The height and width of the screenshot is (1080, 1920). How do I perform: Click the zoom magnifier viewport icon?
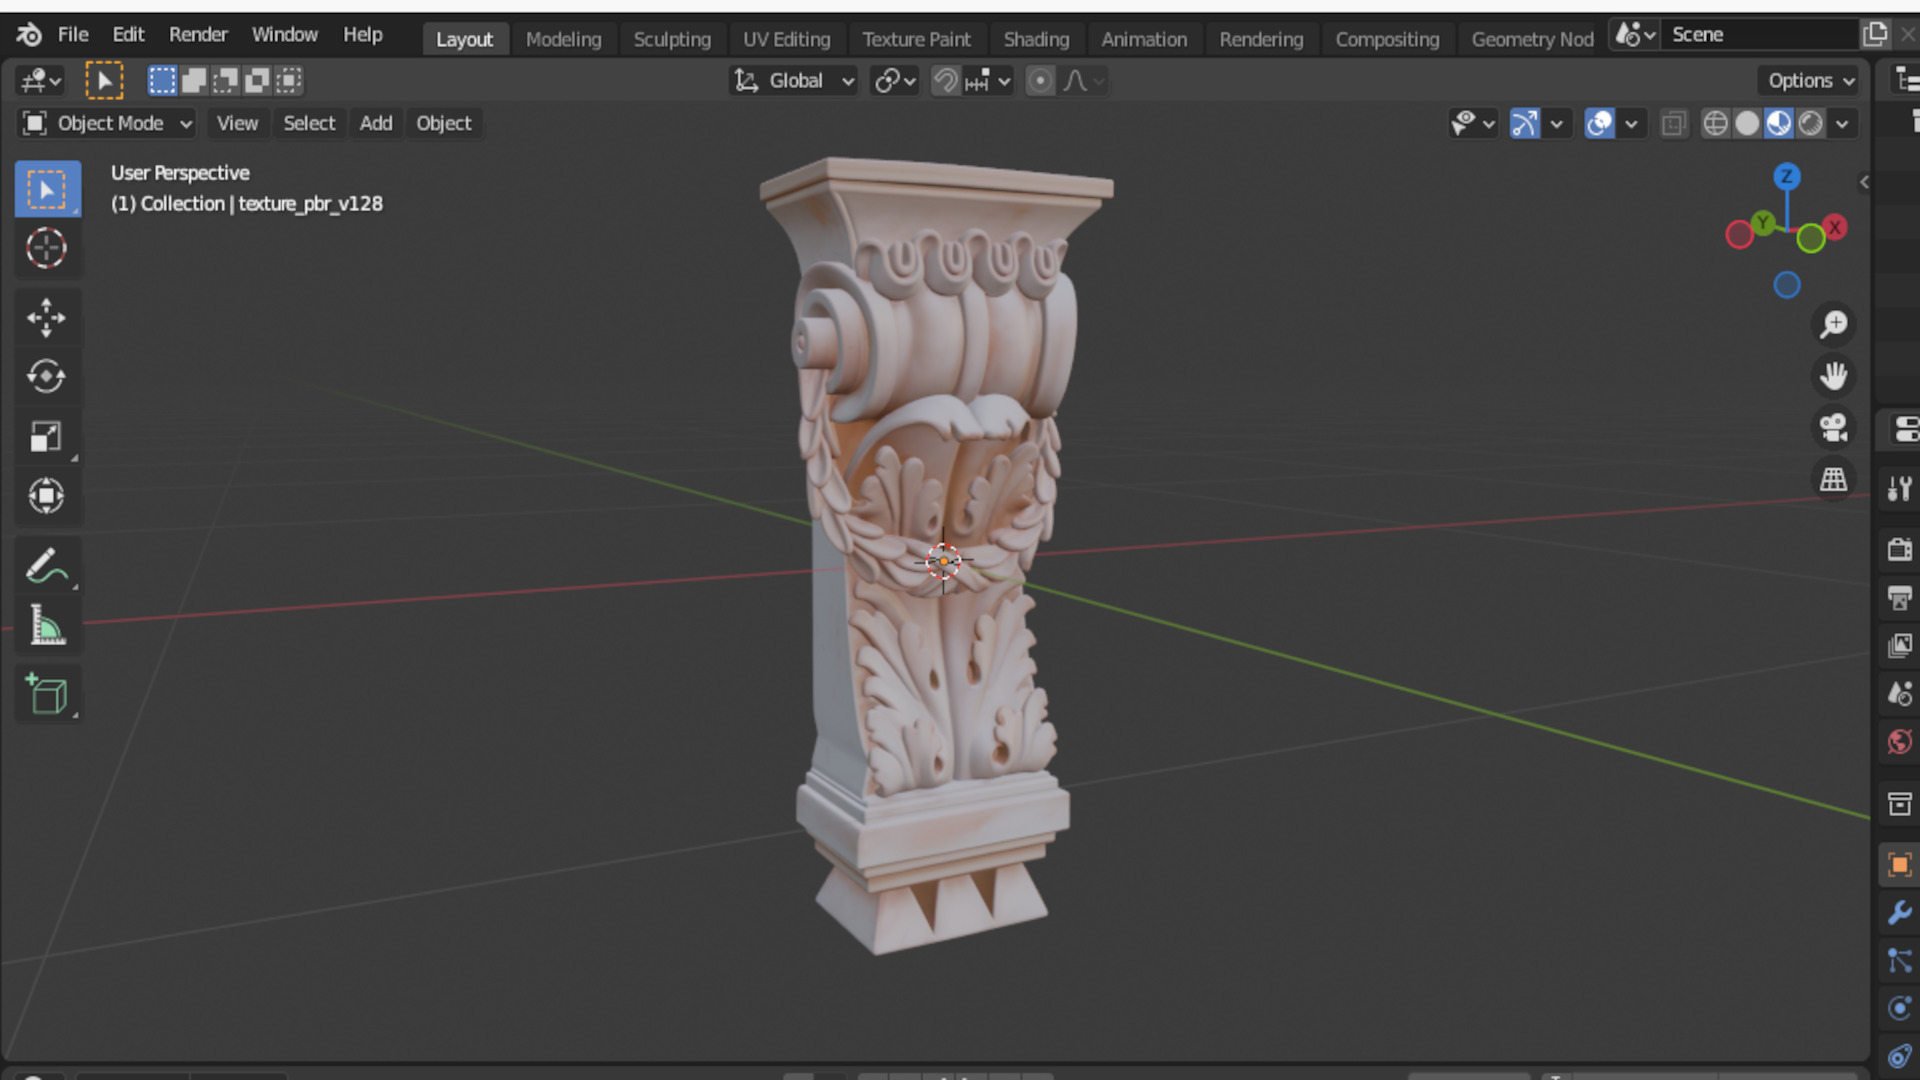[x=1834, y=324]
